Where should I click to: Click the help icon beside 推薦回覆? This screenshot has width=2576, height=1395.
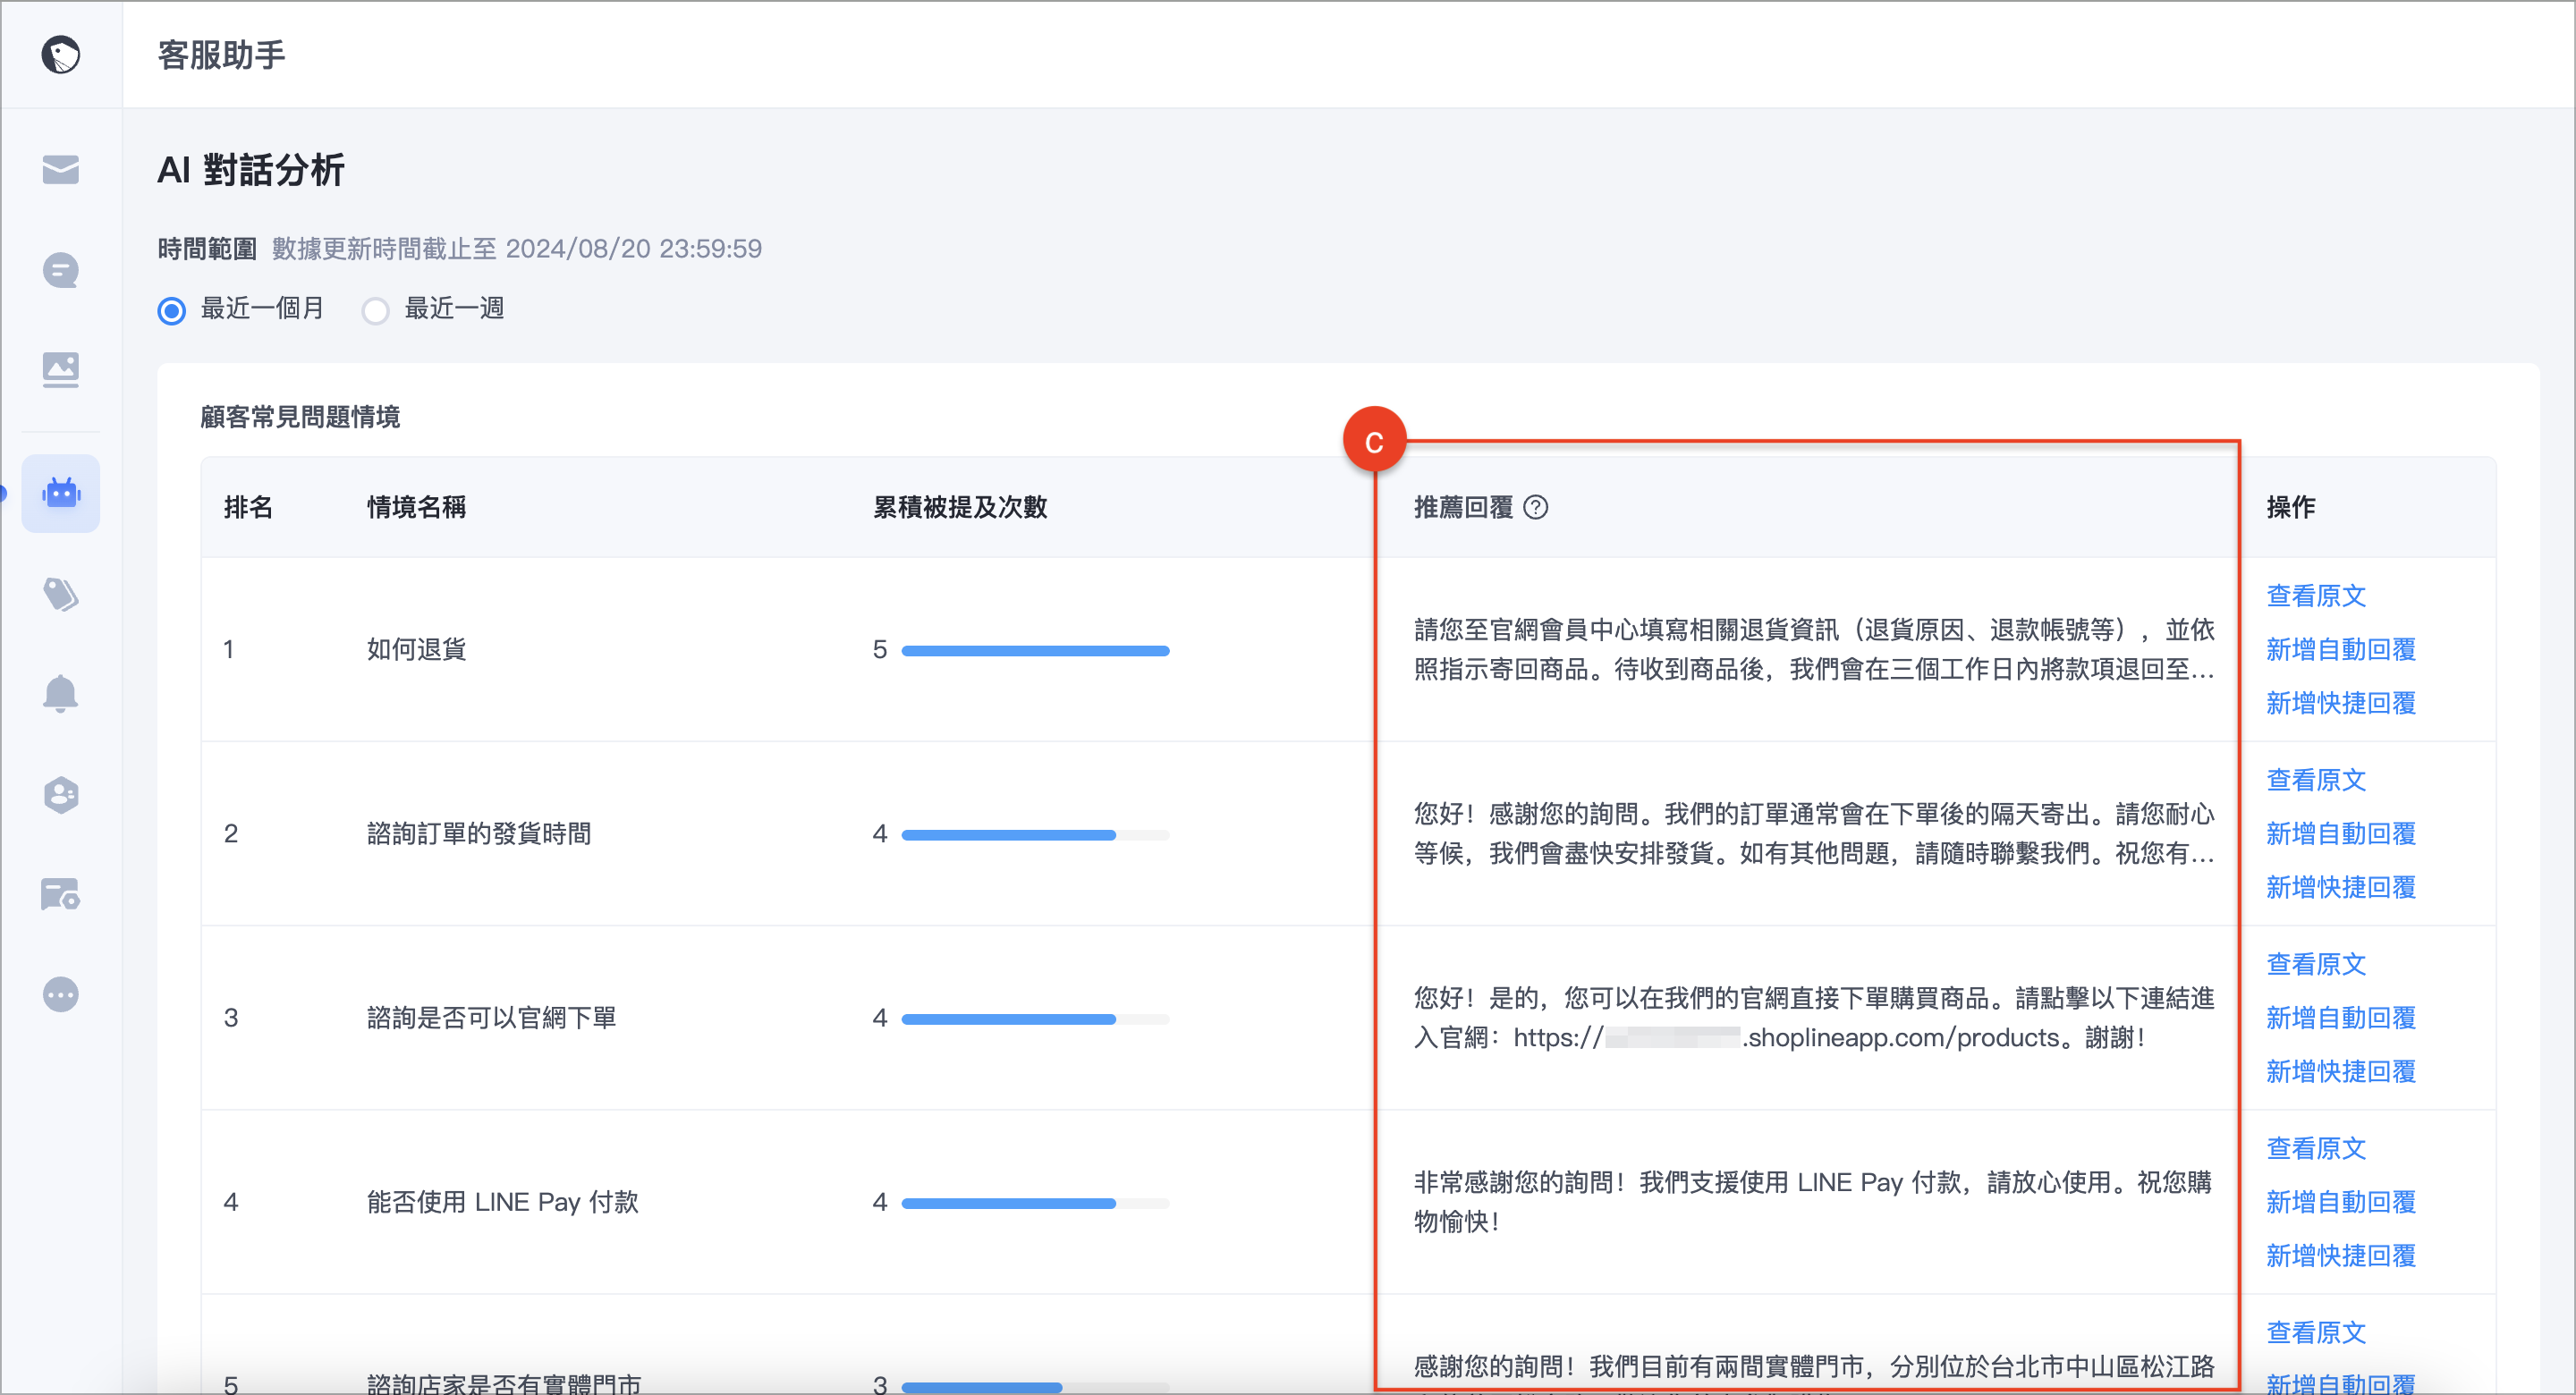1536,508
